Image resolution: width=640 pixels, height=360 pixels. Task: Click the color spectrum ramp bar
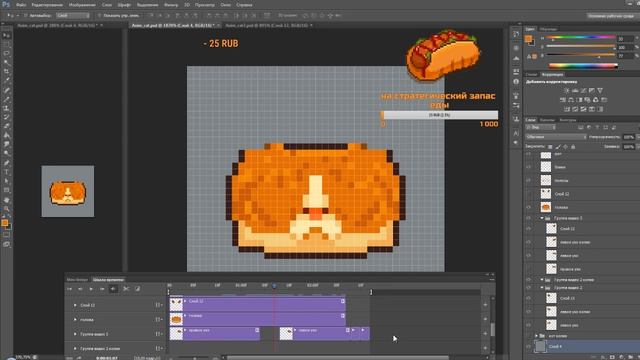pos(583,65)
